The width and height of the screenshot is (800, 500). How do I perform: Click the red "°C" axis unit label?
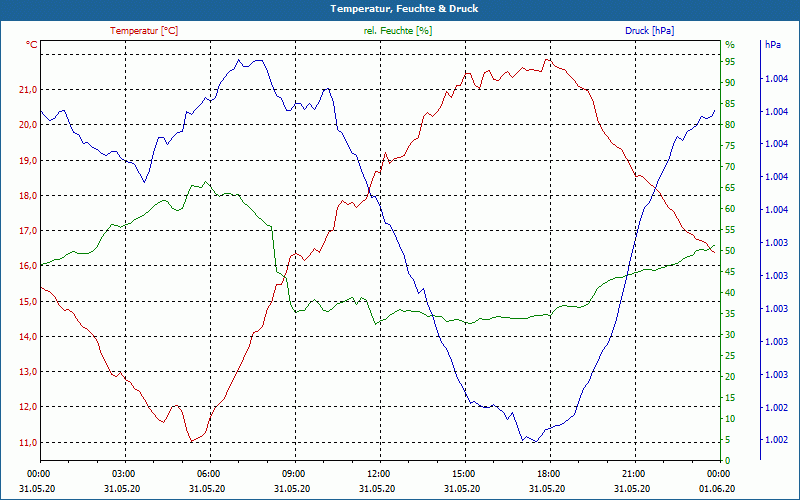32,45
